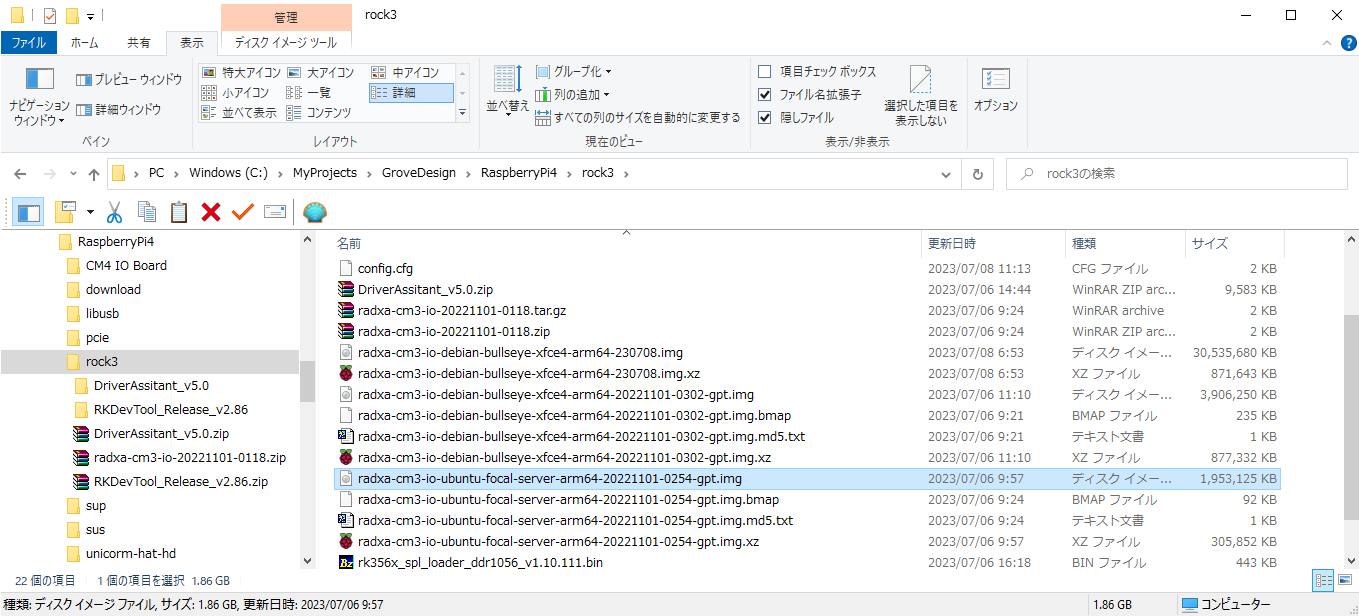Click the red X delete icon
Screen dimensions: 1359x616
(x=211, y=212)
